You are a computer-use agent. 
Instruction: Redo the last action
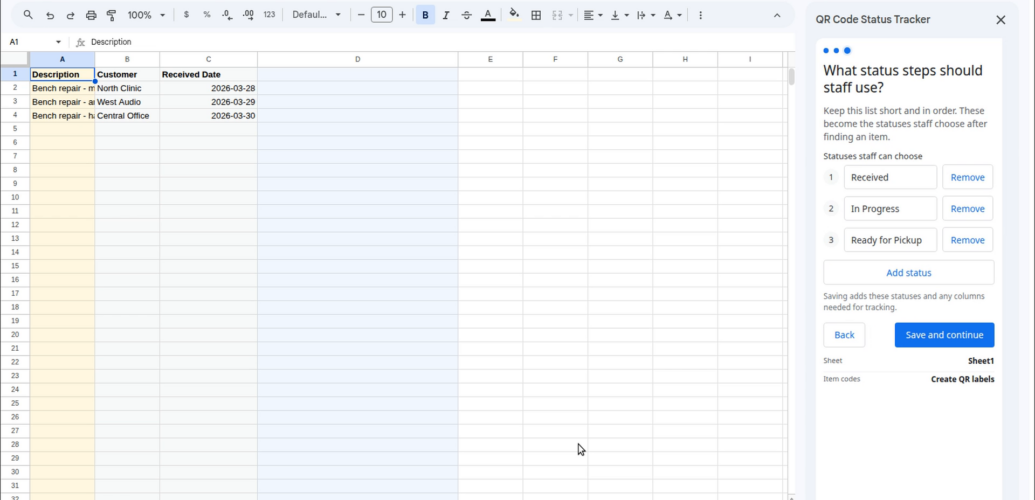(70, 15)
